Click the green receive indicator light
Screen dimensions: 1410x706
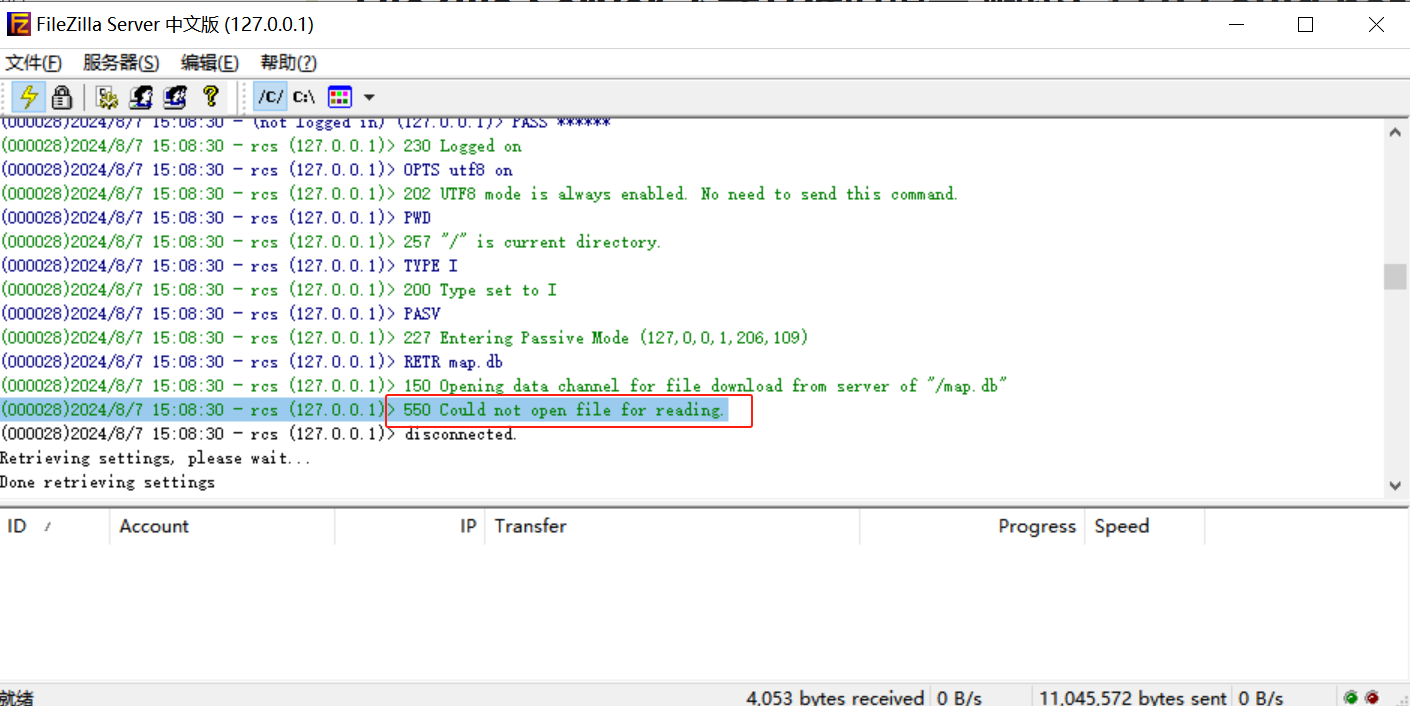[1351, 697]
